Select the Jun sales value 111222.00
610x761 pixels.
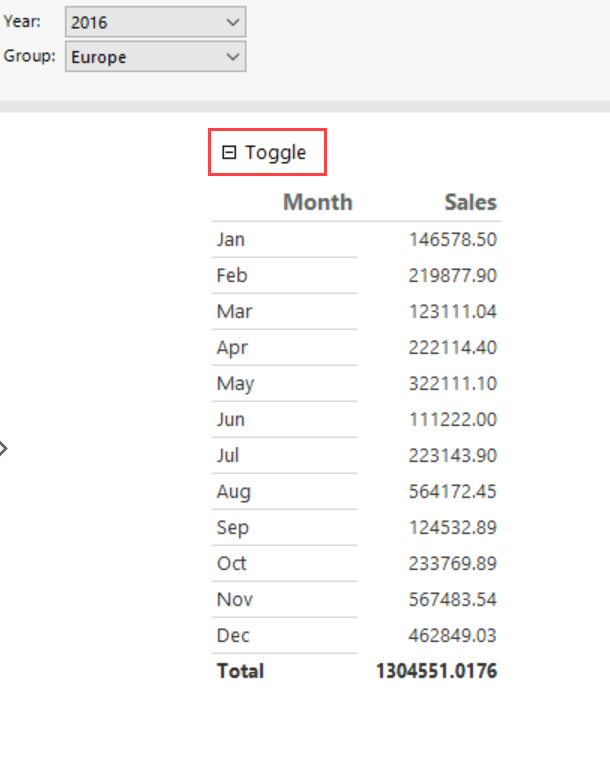[x=452, y=420]
